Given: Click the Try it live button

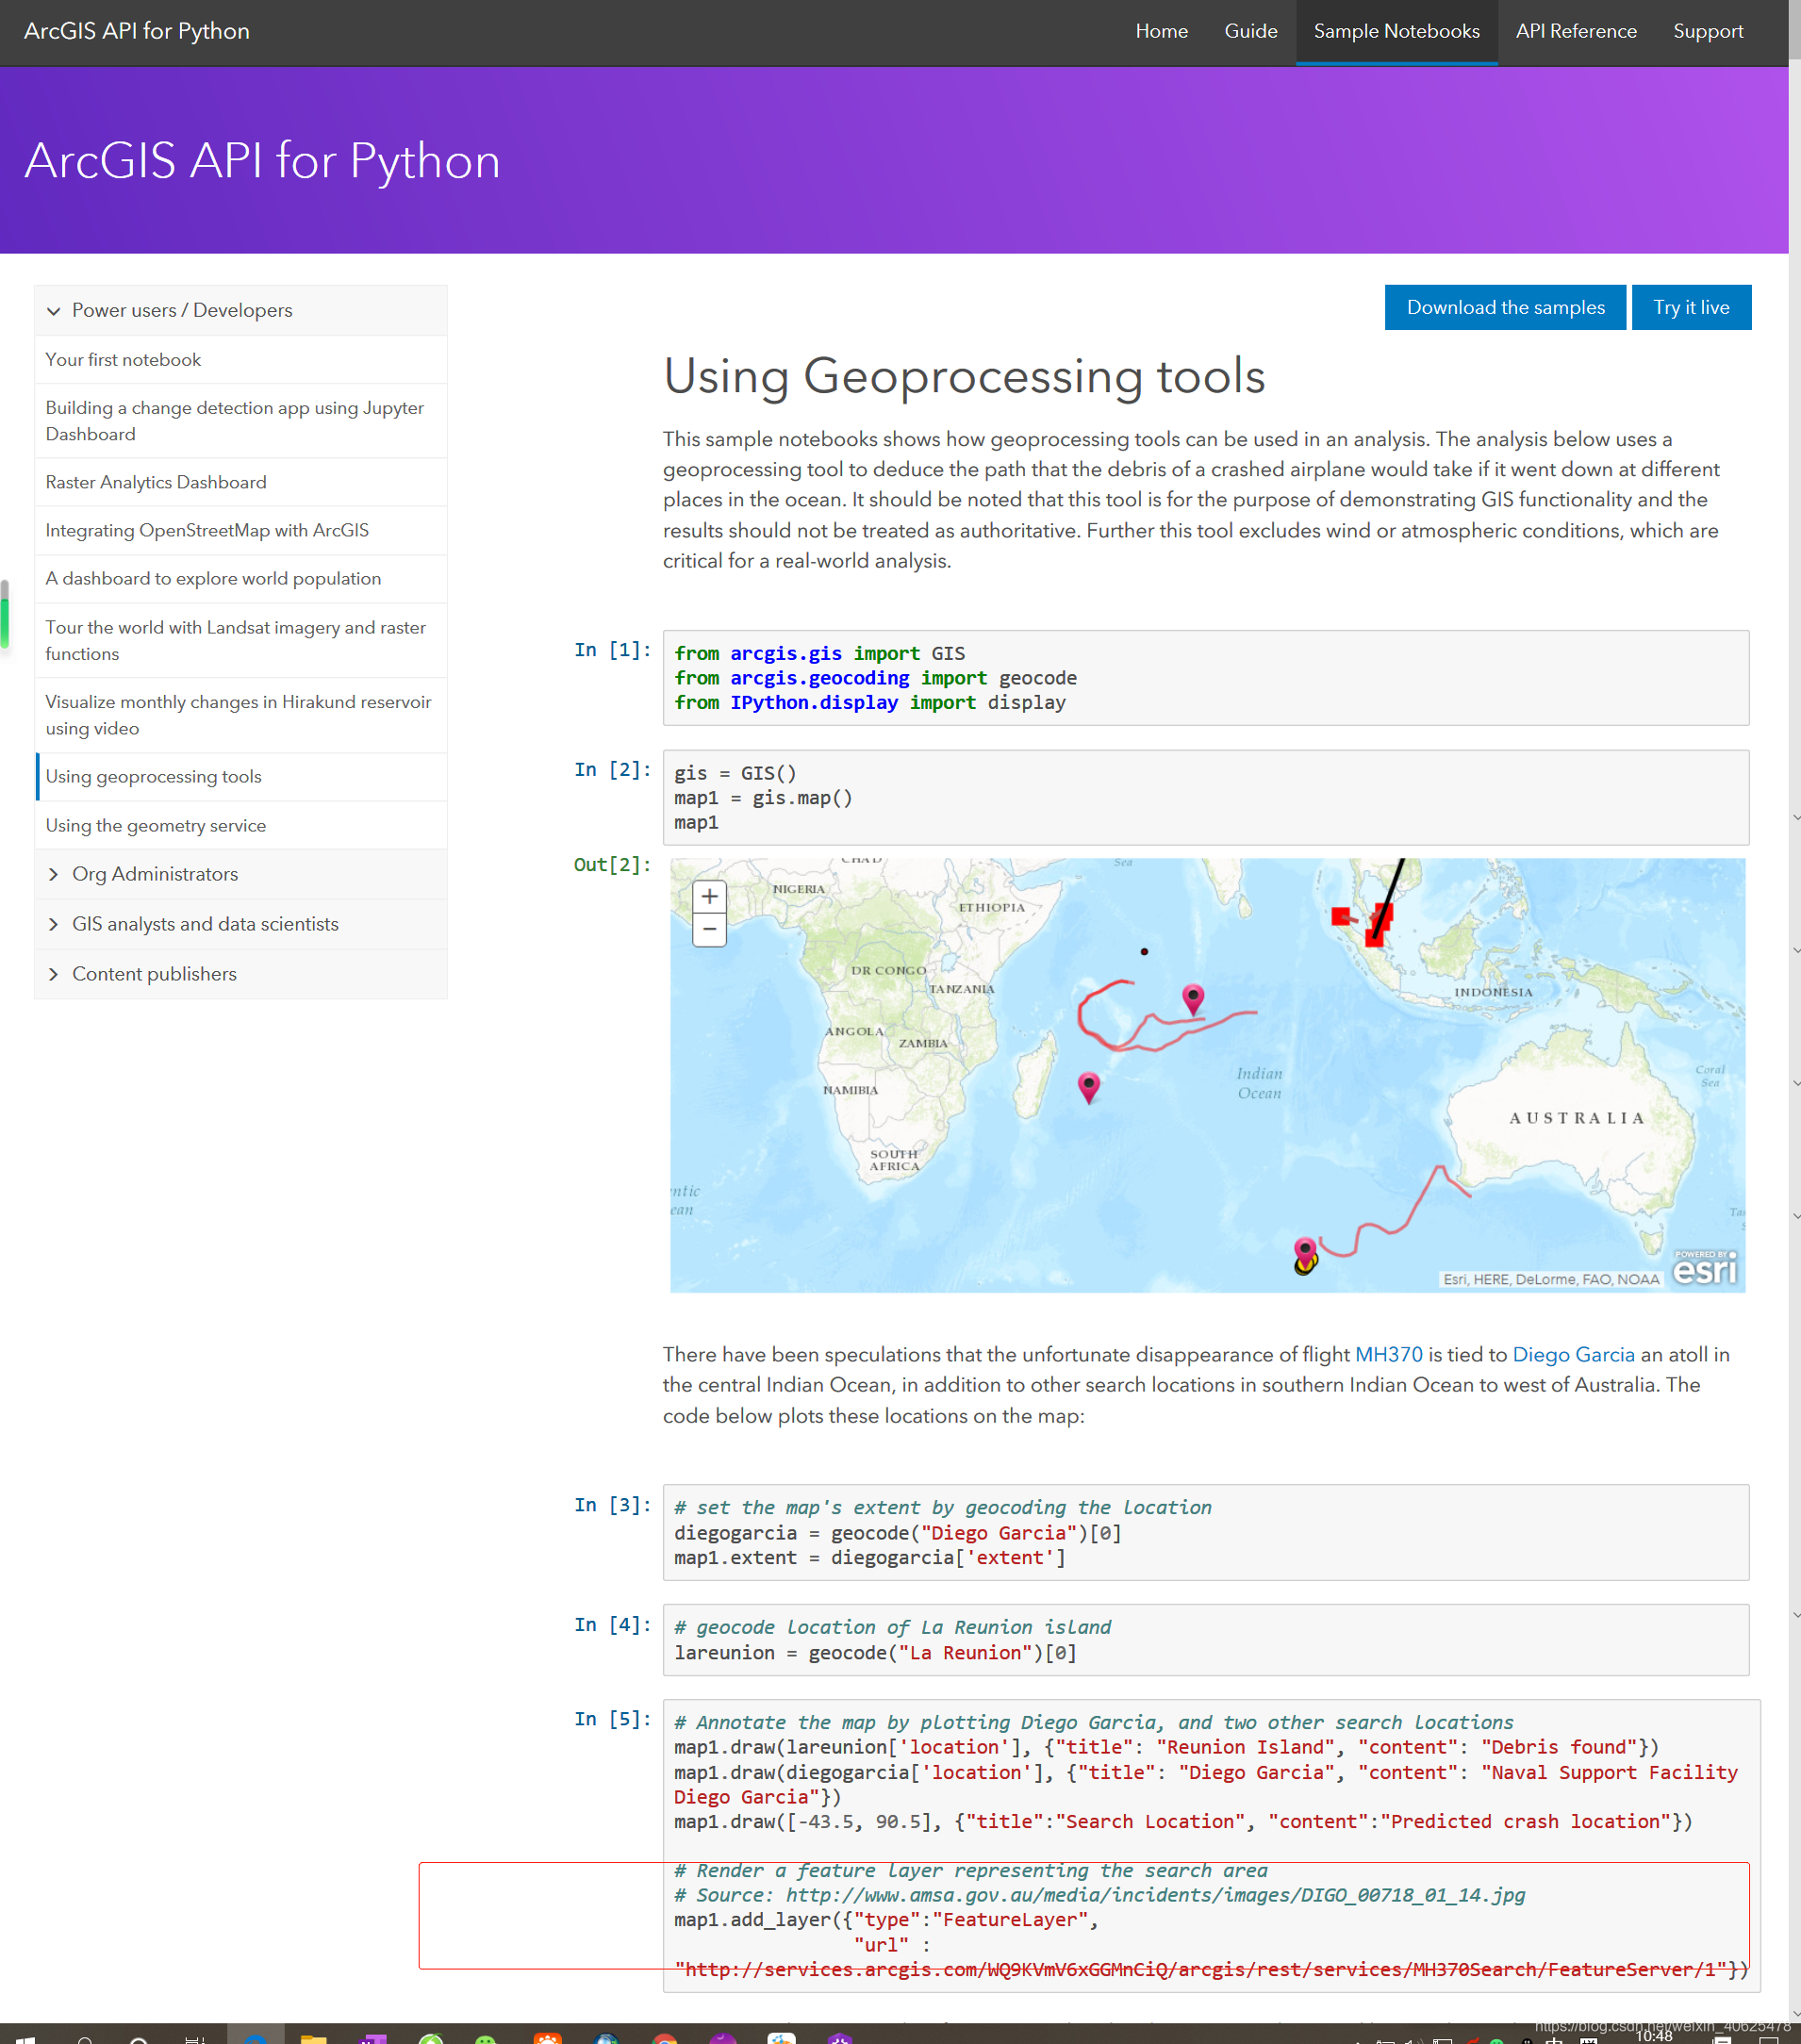Looking at the screenshot, I should pyautogui.click(x=1691, y=307).
